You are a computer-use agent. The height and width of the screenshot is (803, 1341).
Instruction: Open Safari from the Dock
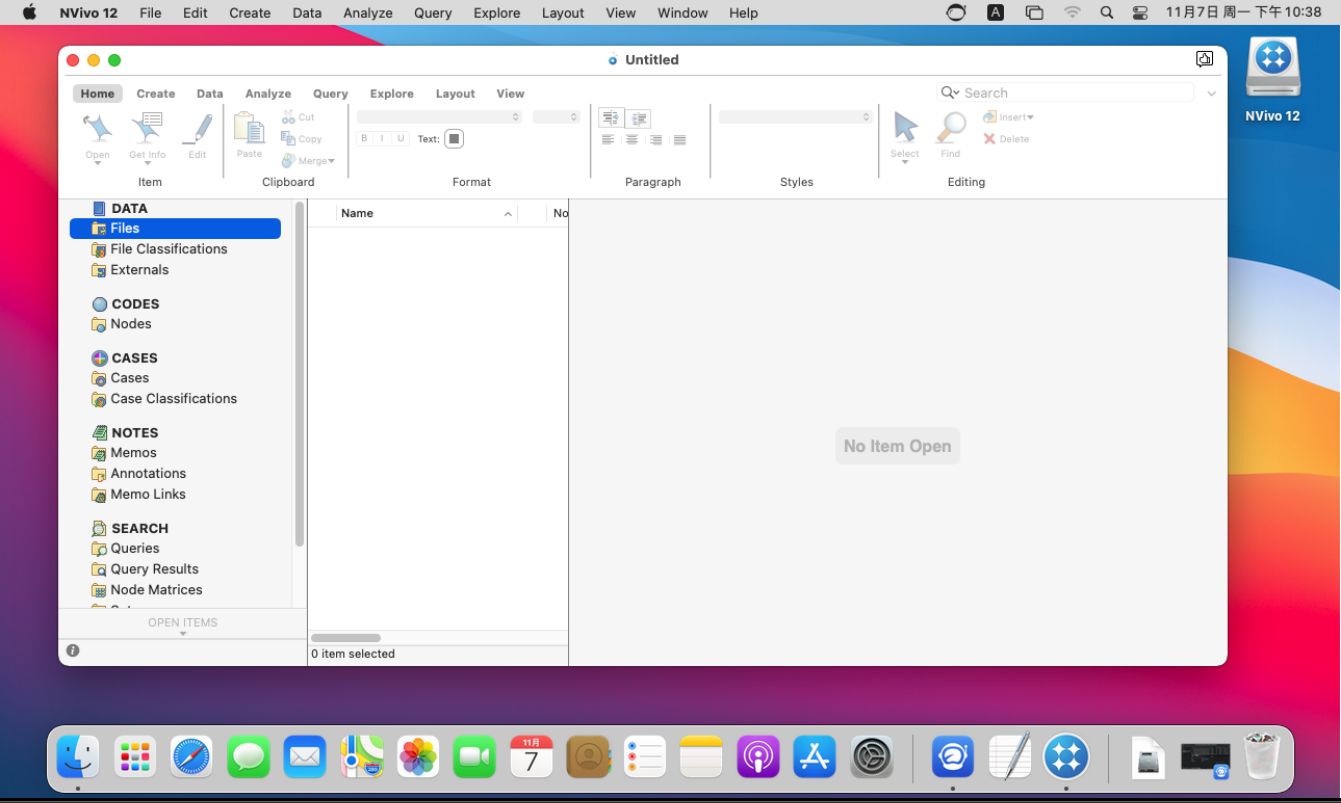(x=191, y=757)
